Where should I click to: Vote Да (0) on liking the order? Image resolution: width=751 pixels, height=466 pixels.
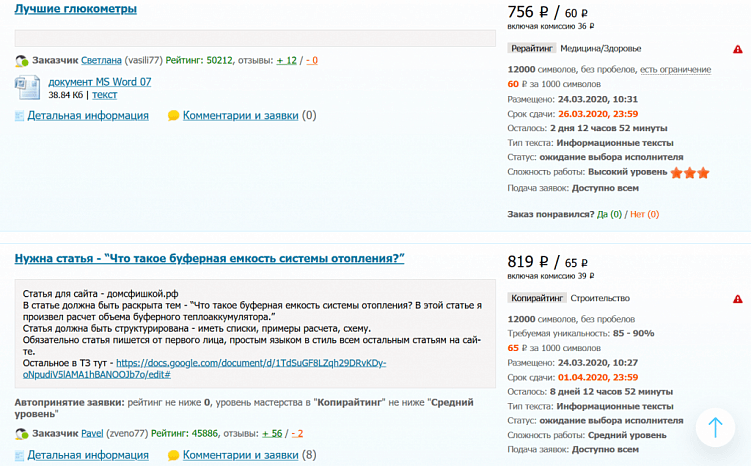point(609,214)
